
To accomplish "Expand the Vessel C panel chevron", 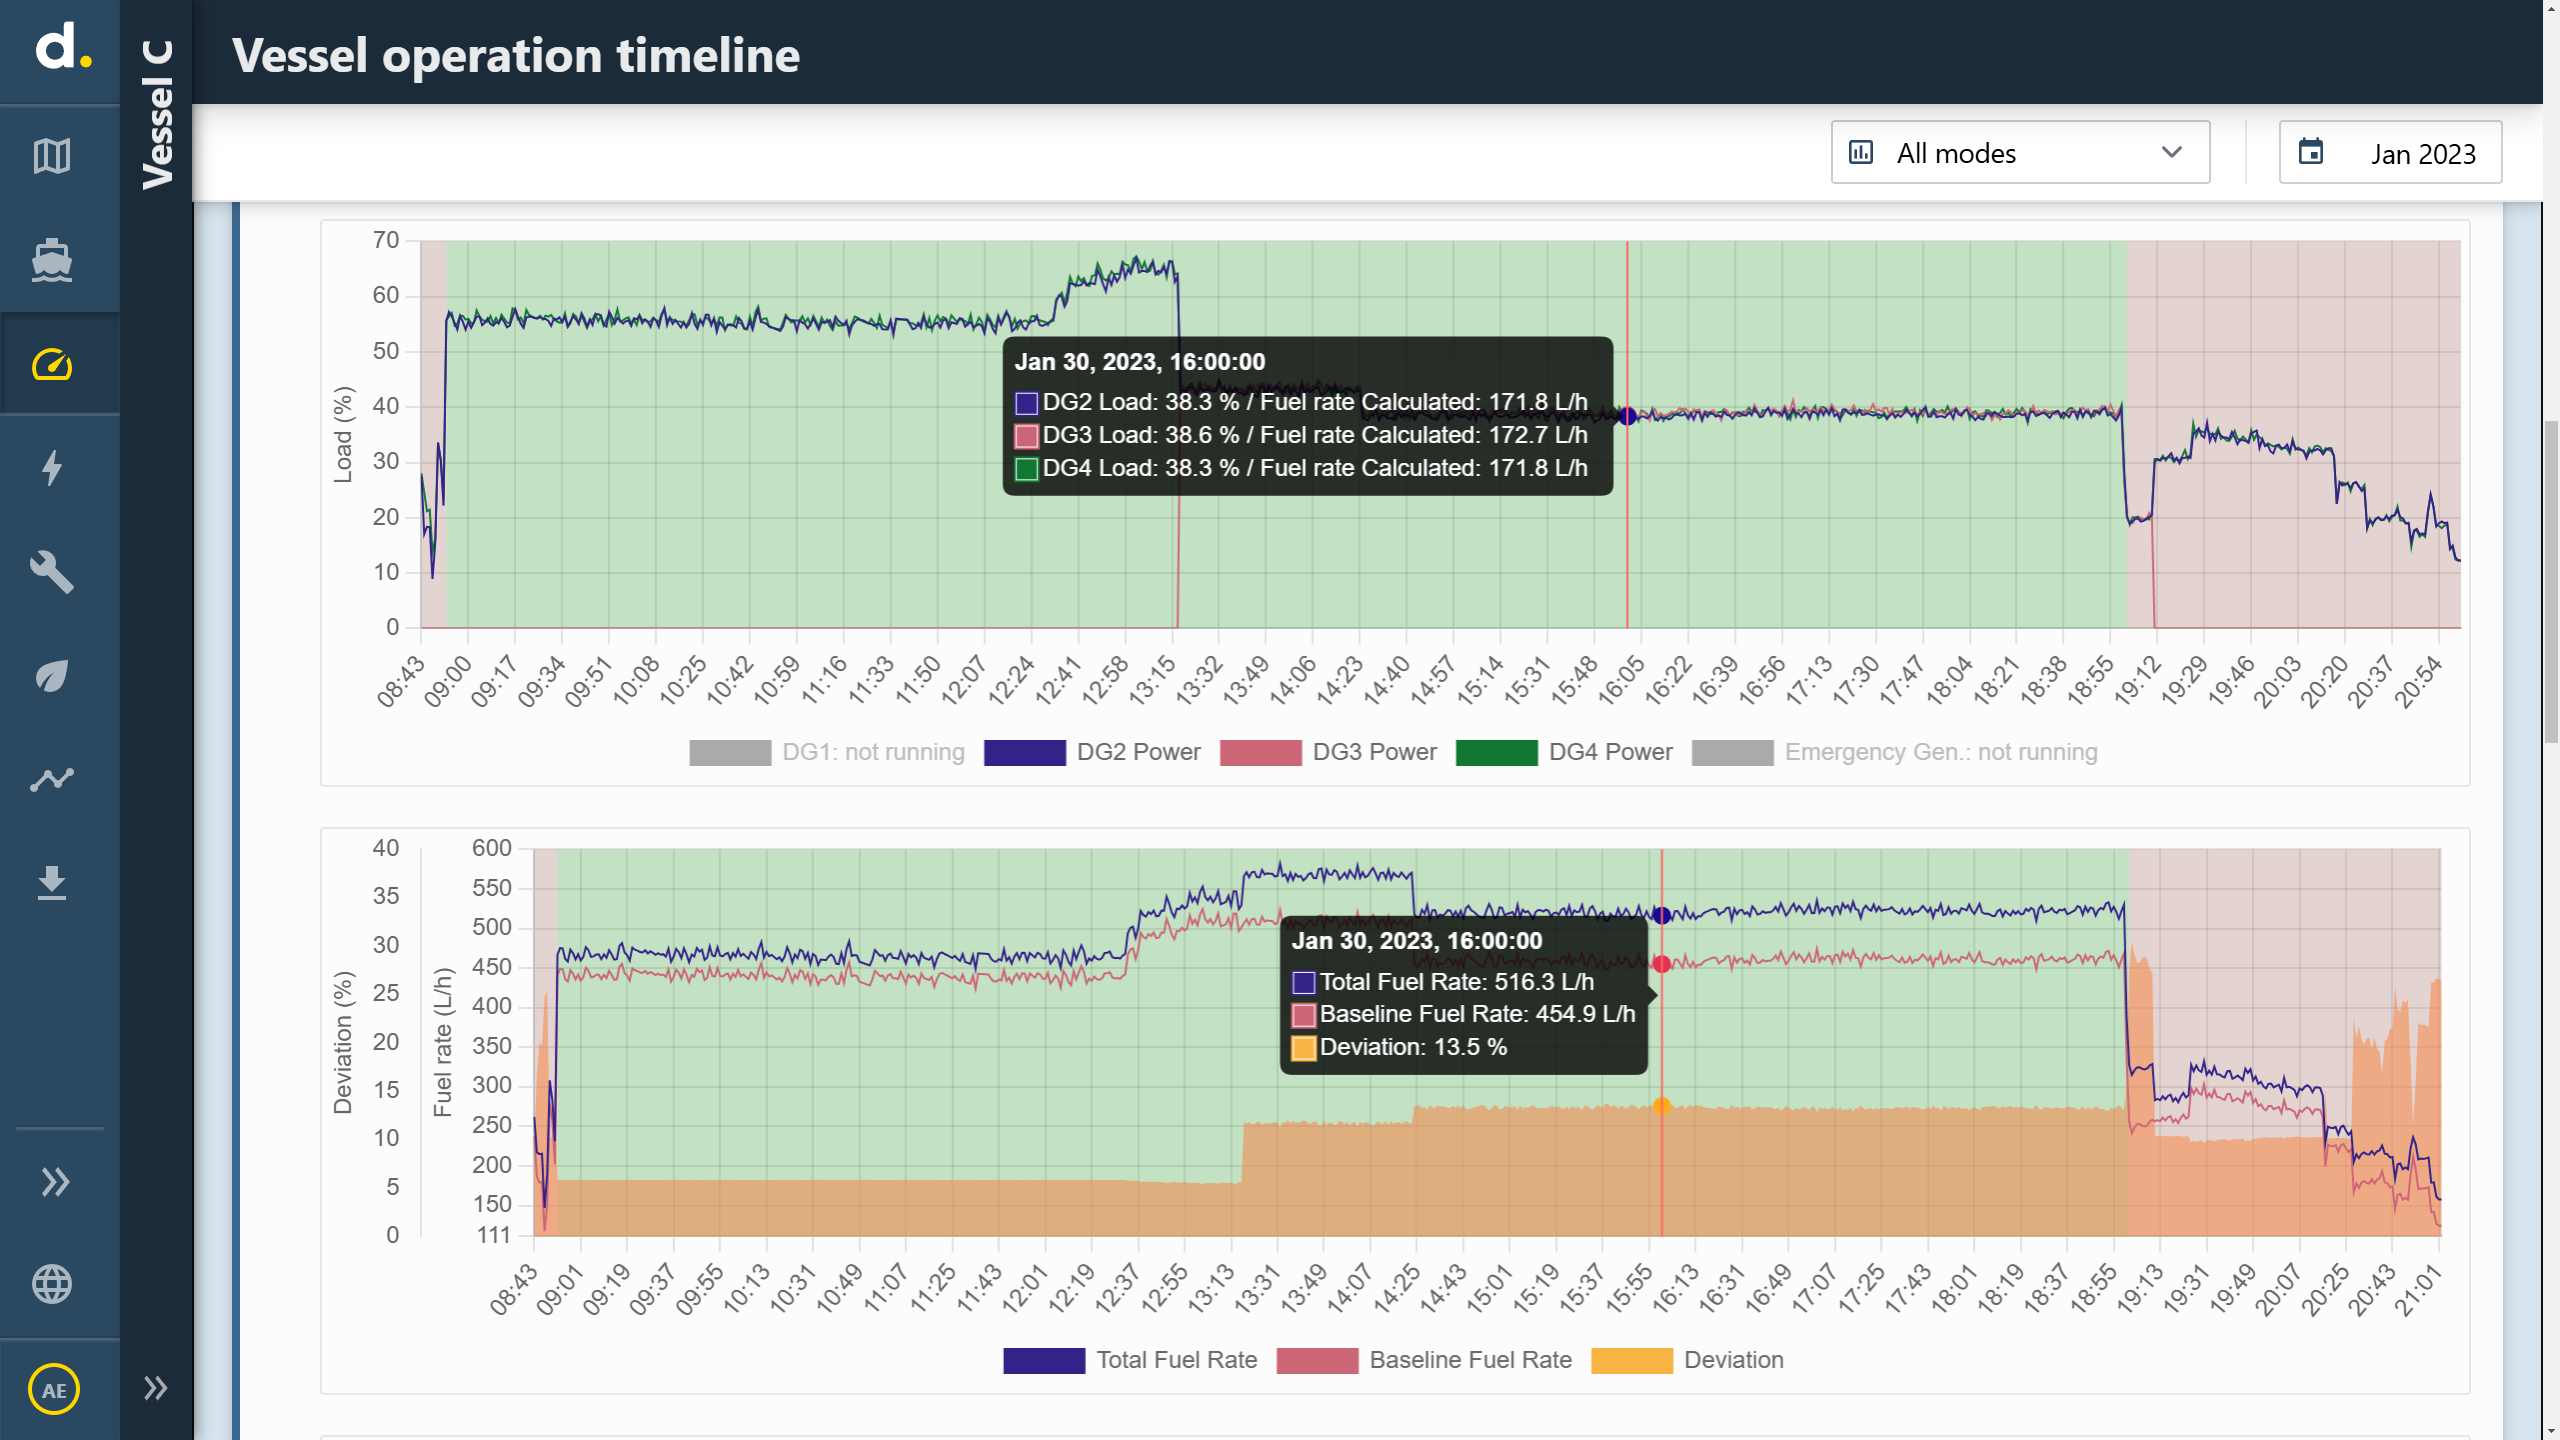I will tap(155, 1388).
